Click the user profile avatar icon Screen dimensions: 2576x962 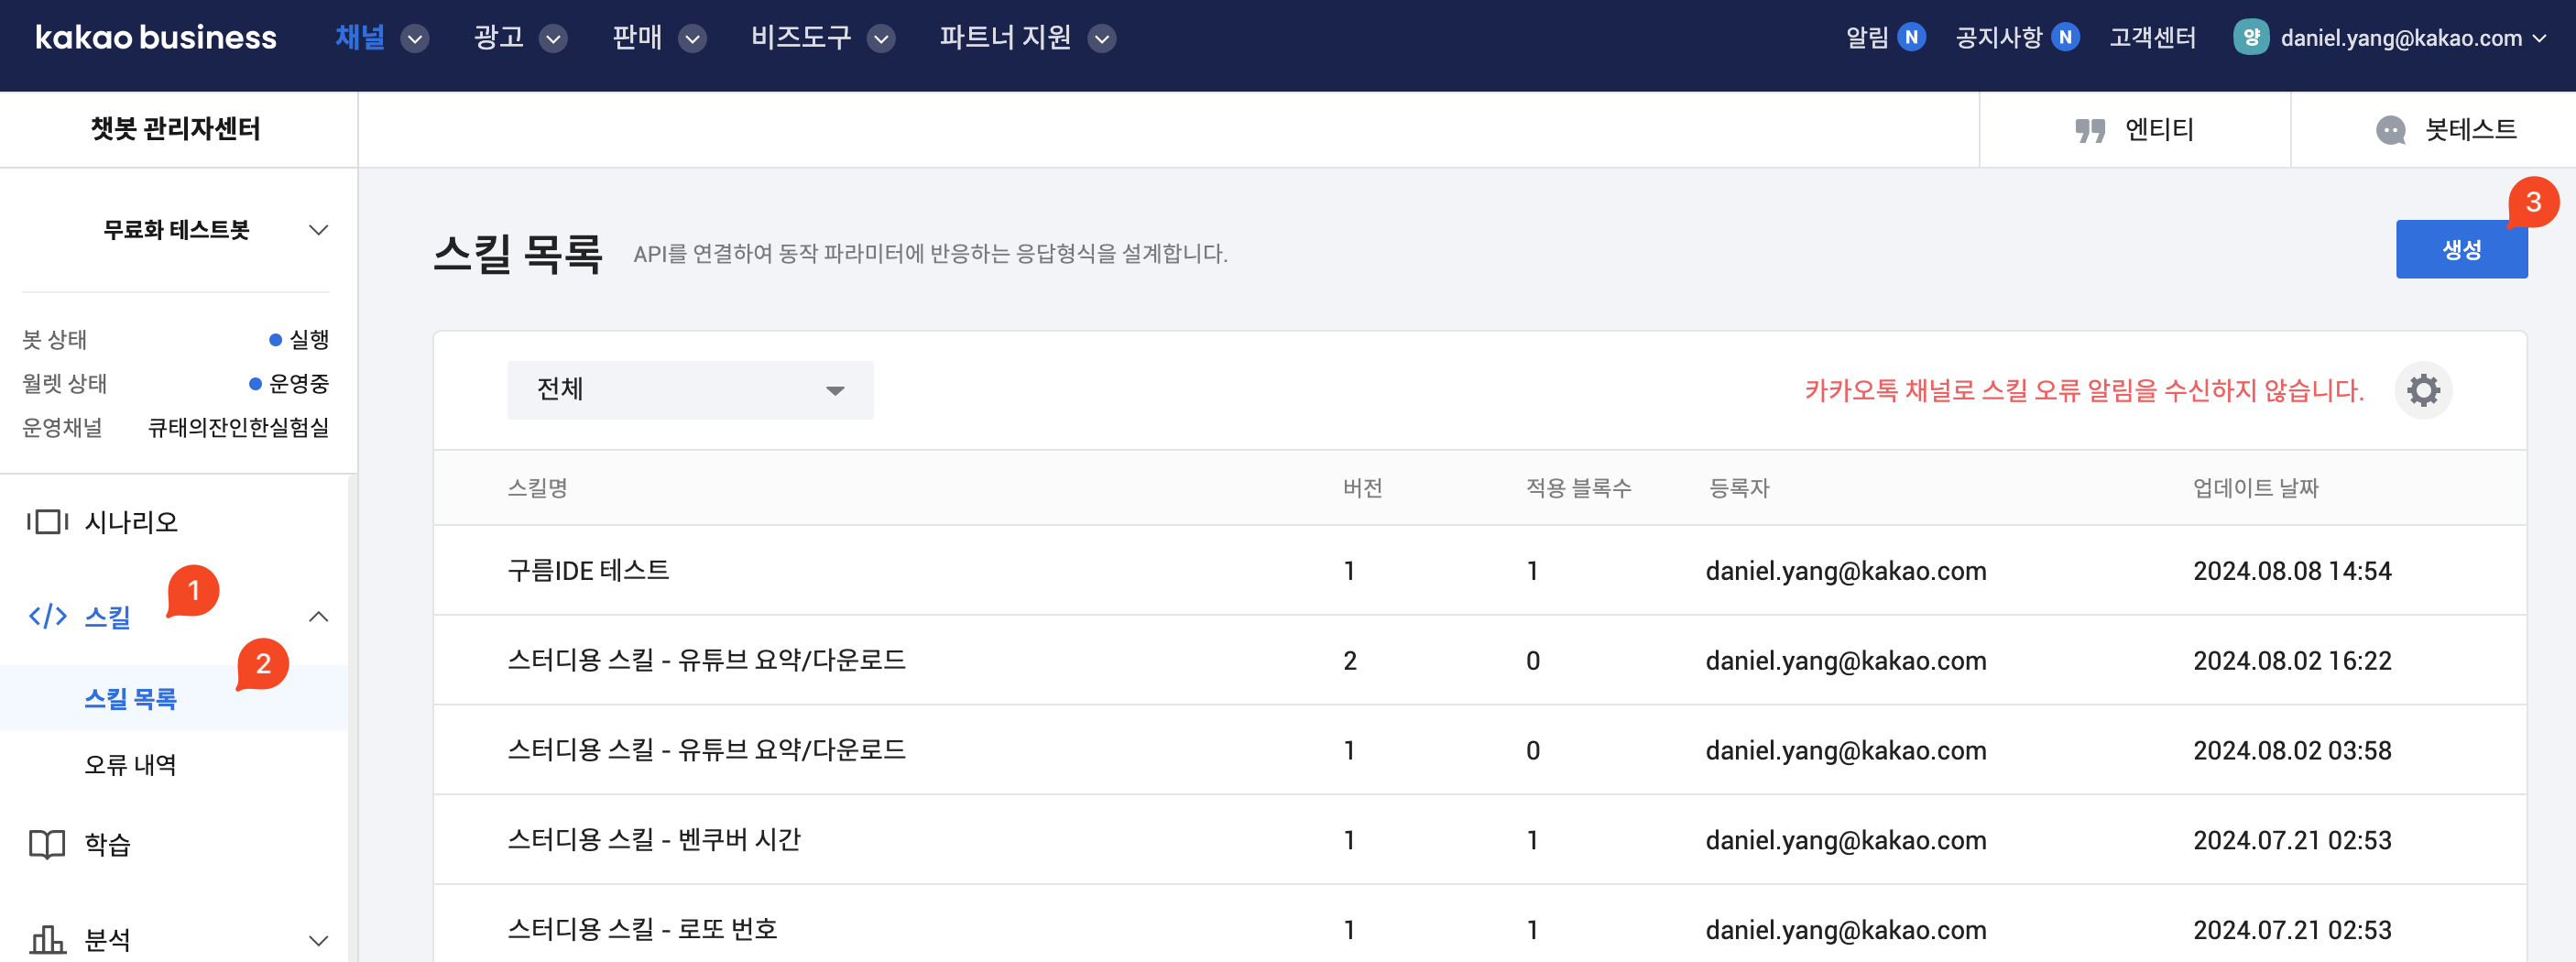tap(2250, 38)
